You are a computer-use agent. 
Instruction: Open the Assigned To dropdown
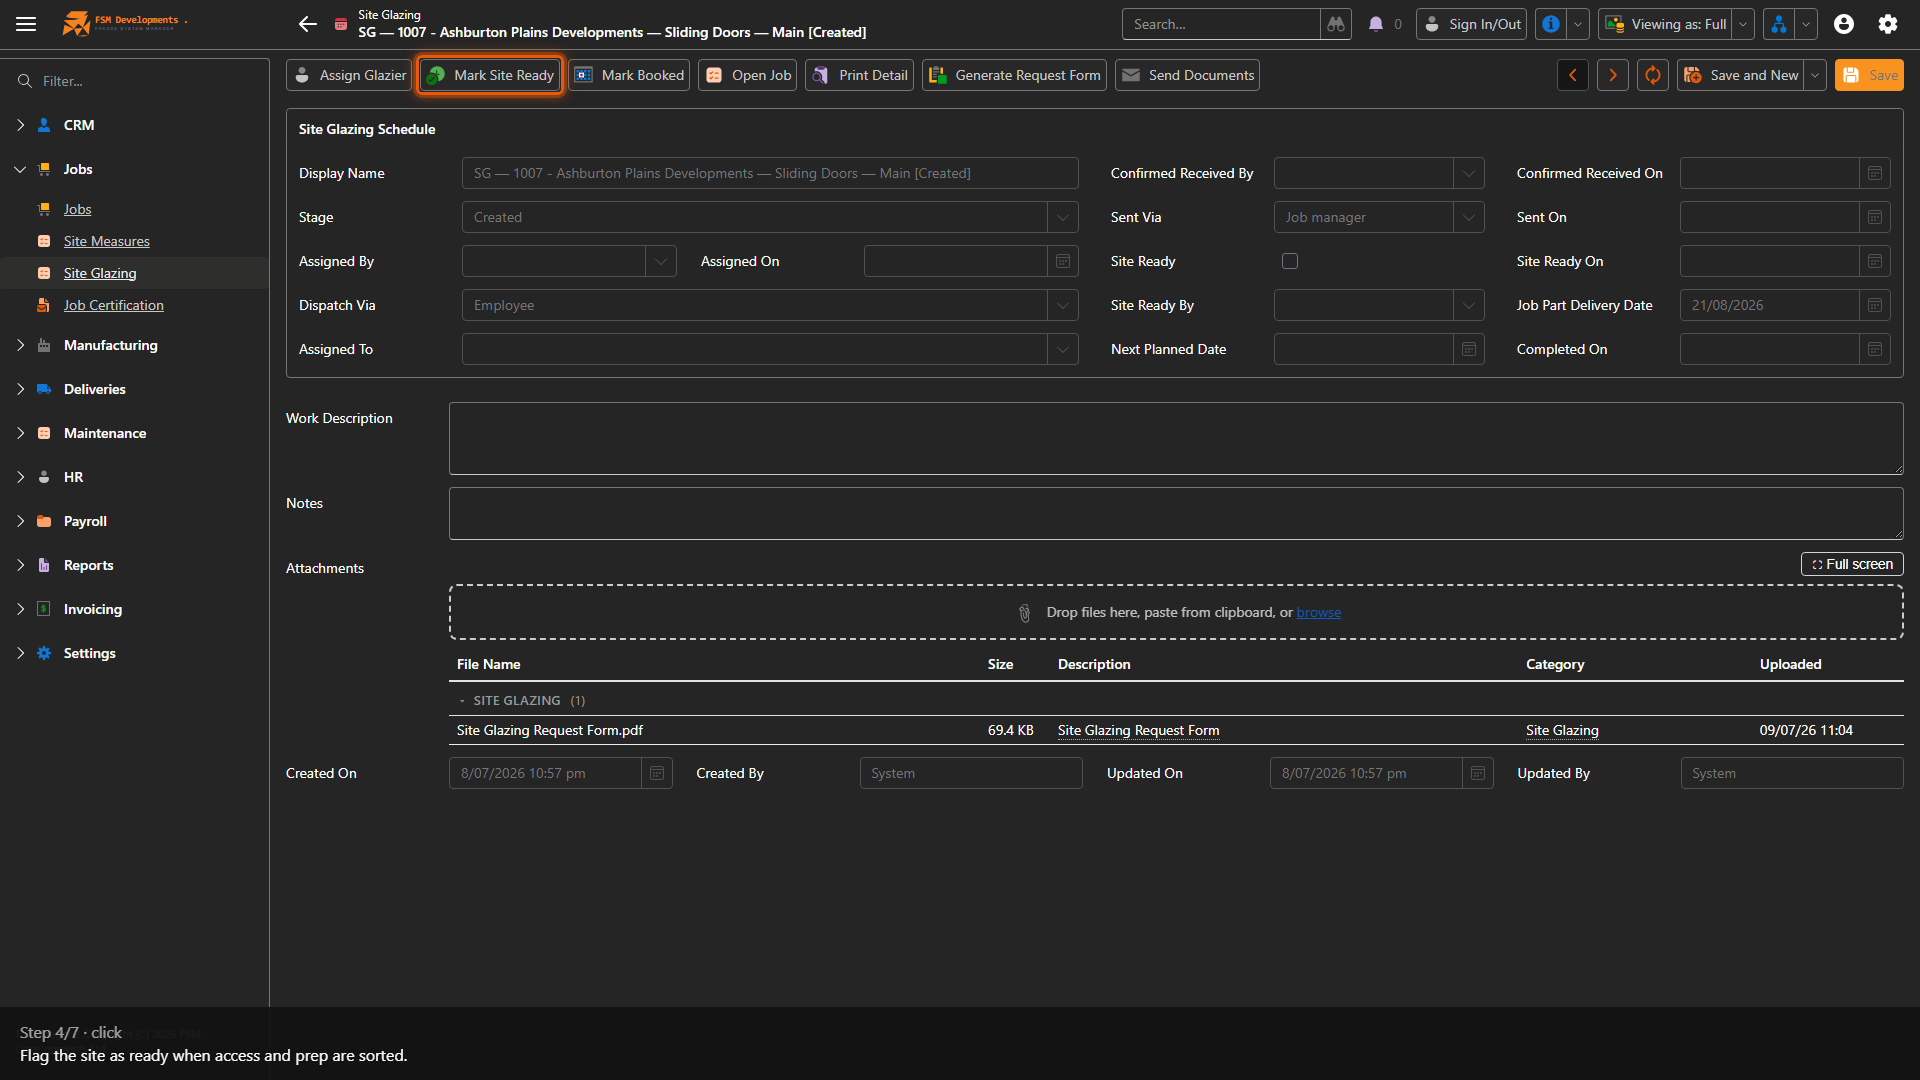tap(1063, 349)
